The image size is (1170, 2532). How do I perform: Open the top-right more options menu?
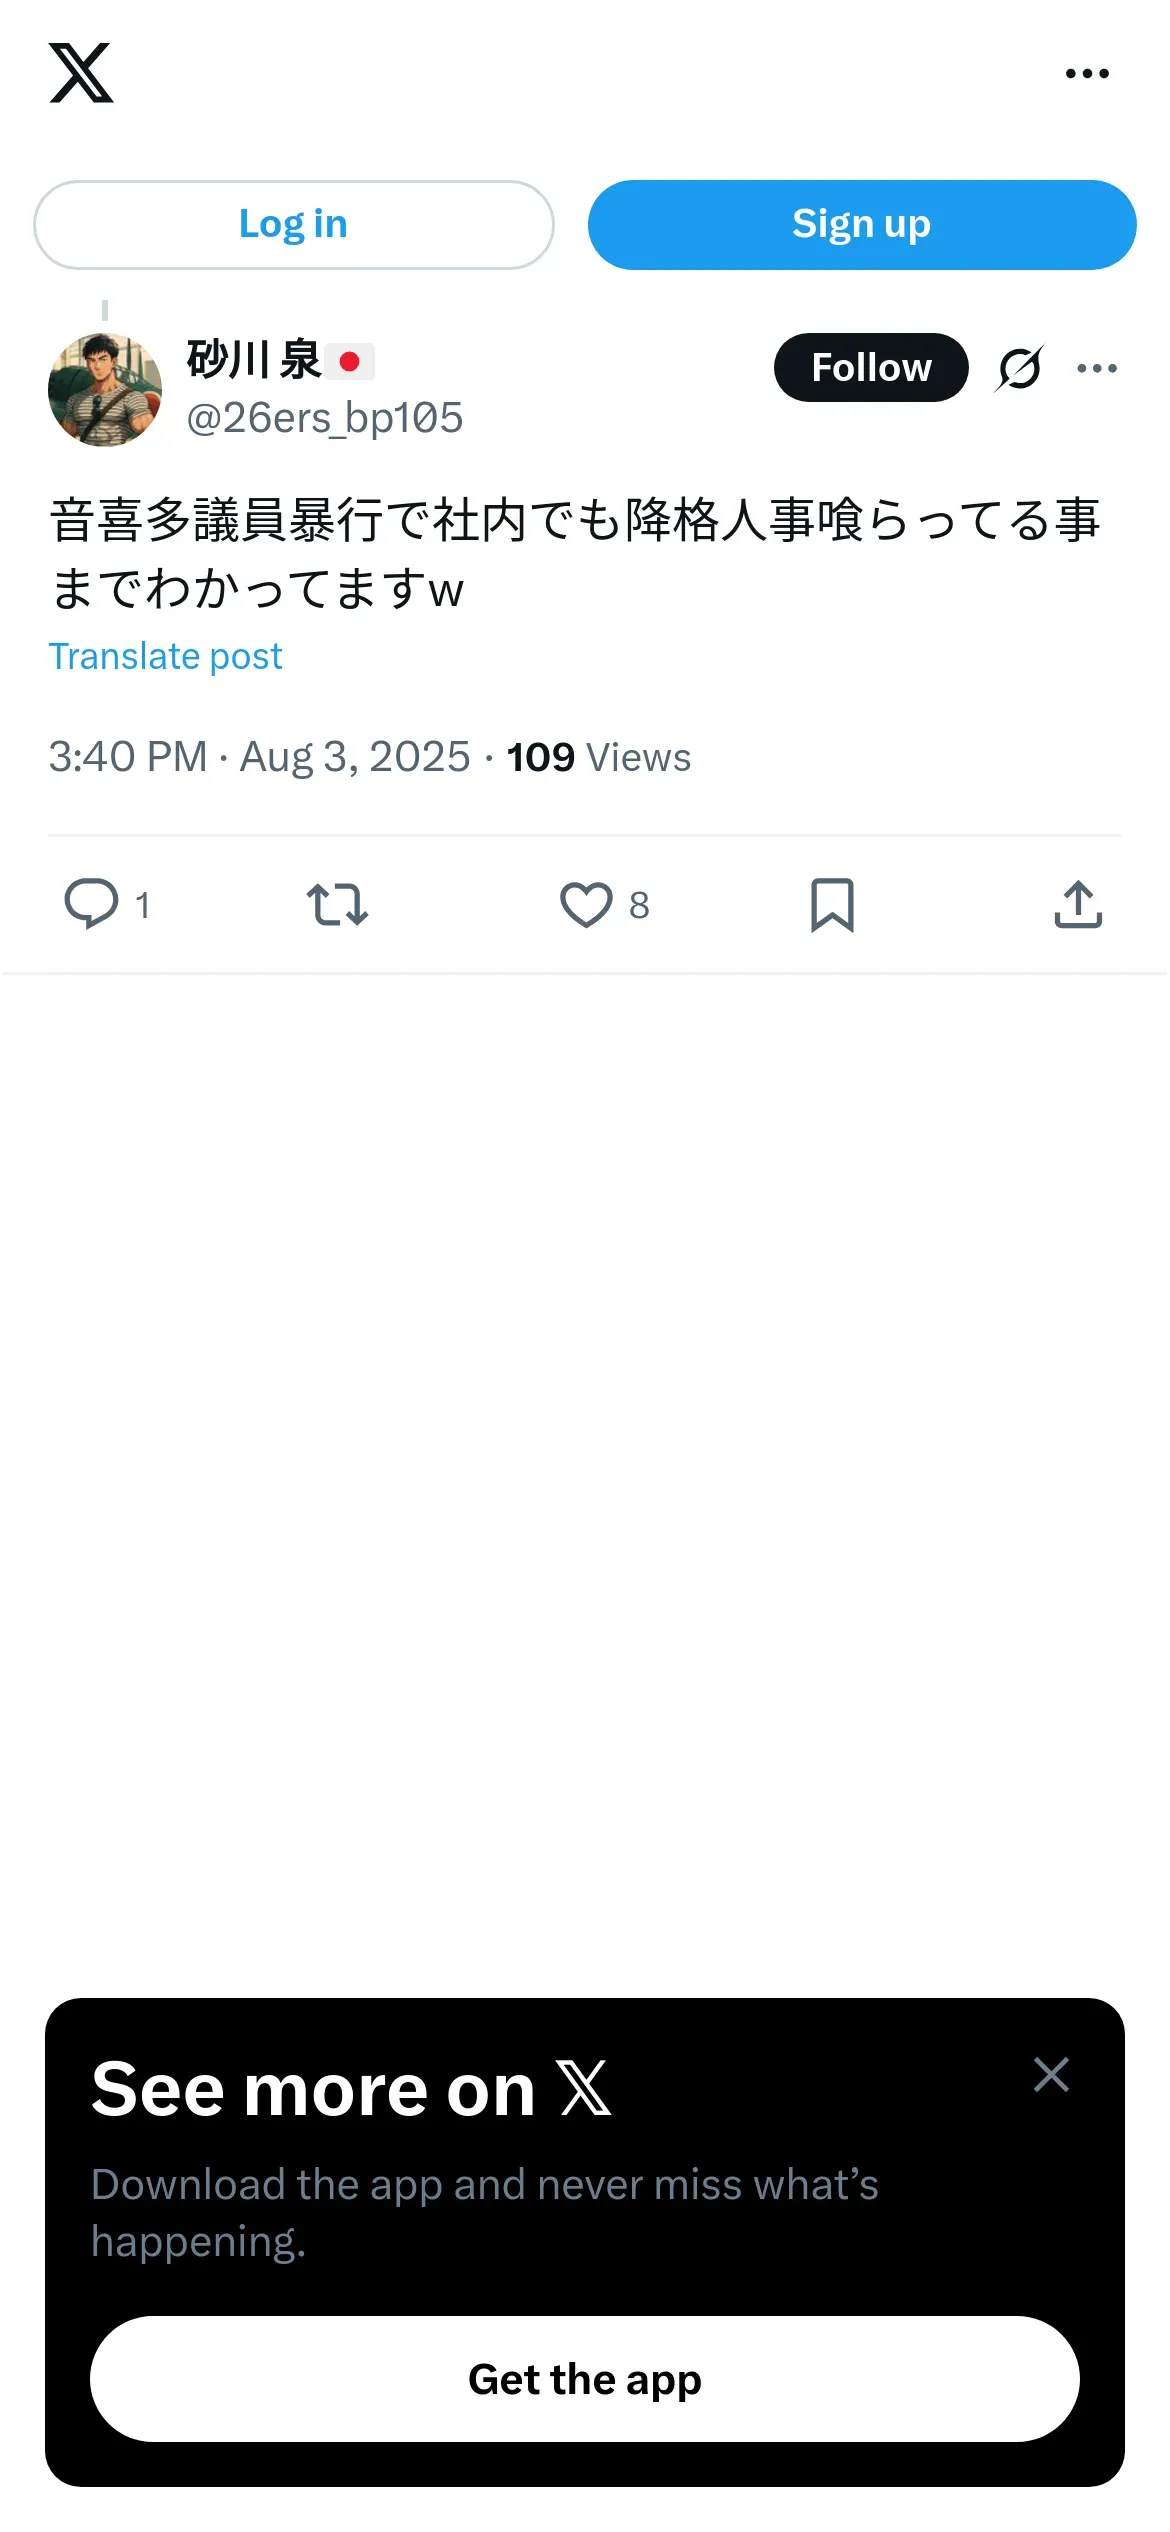tap(1087, 73)
